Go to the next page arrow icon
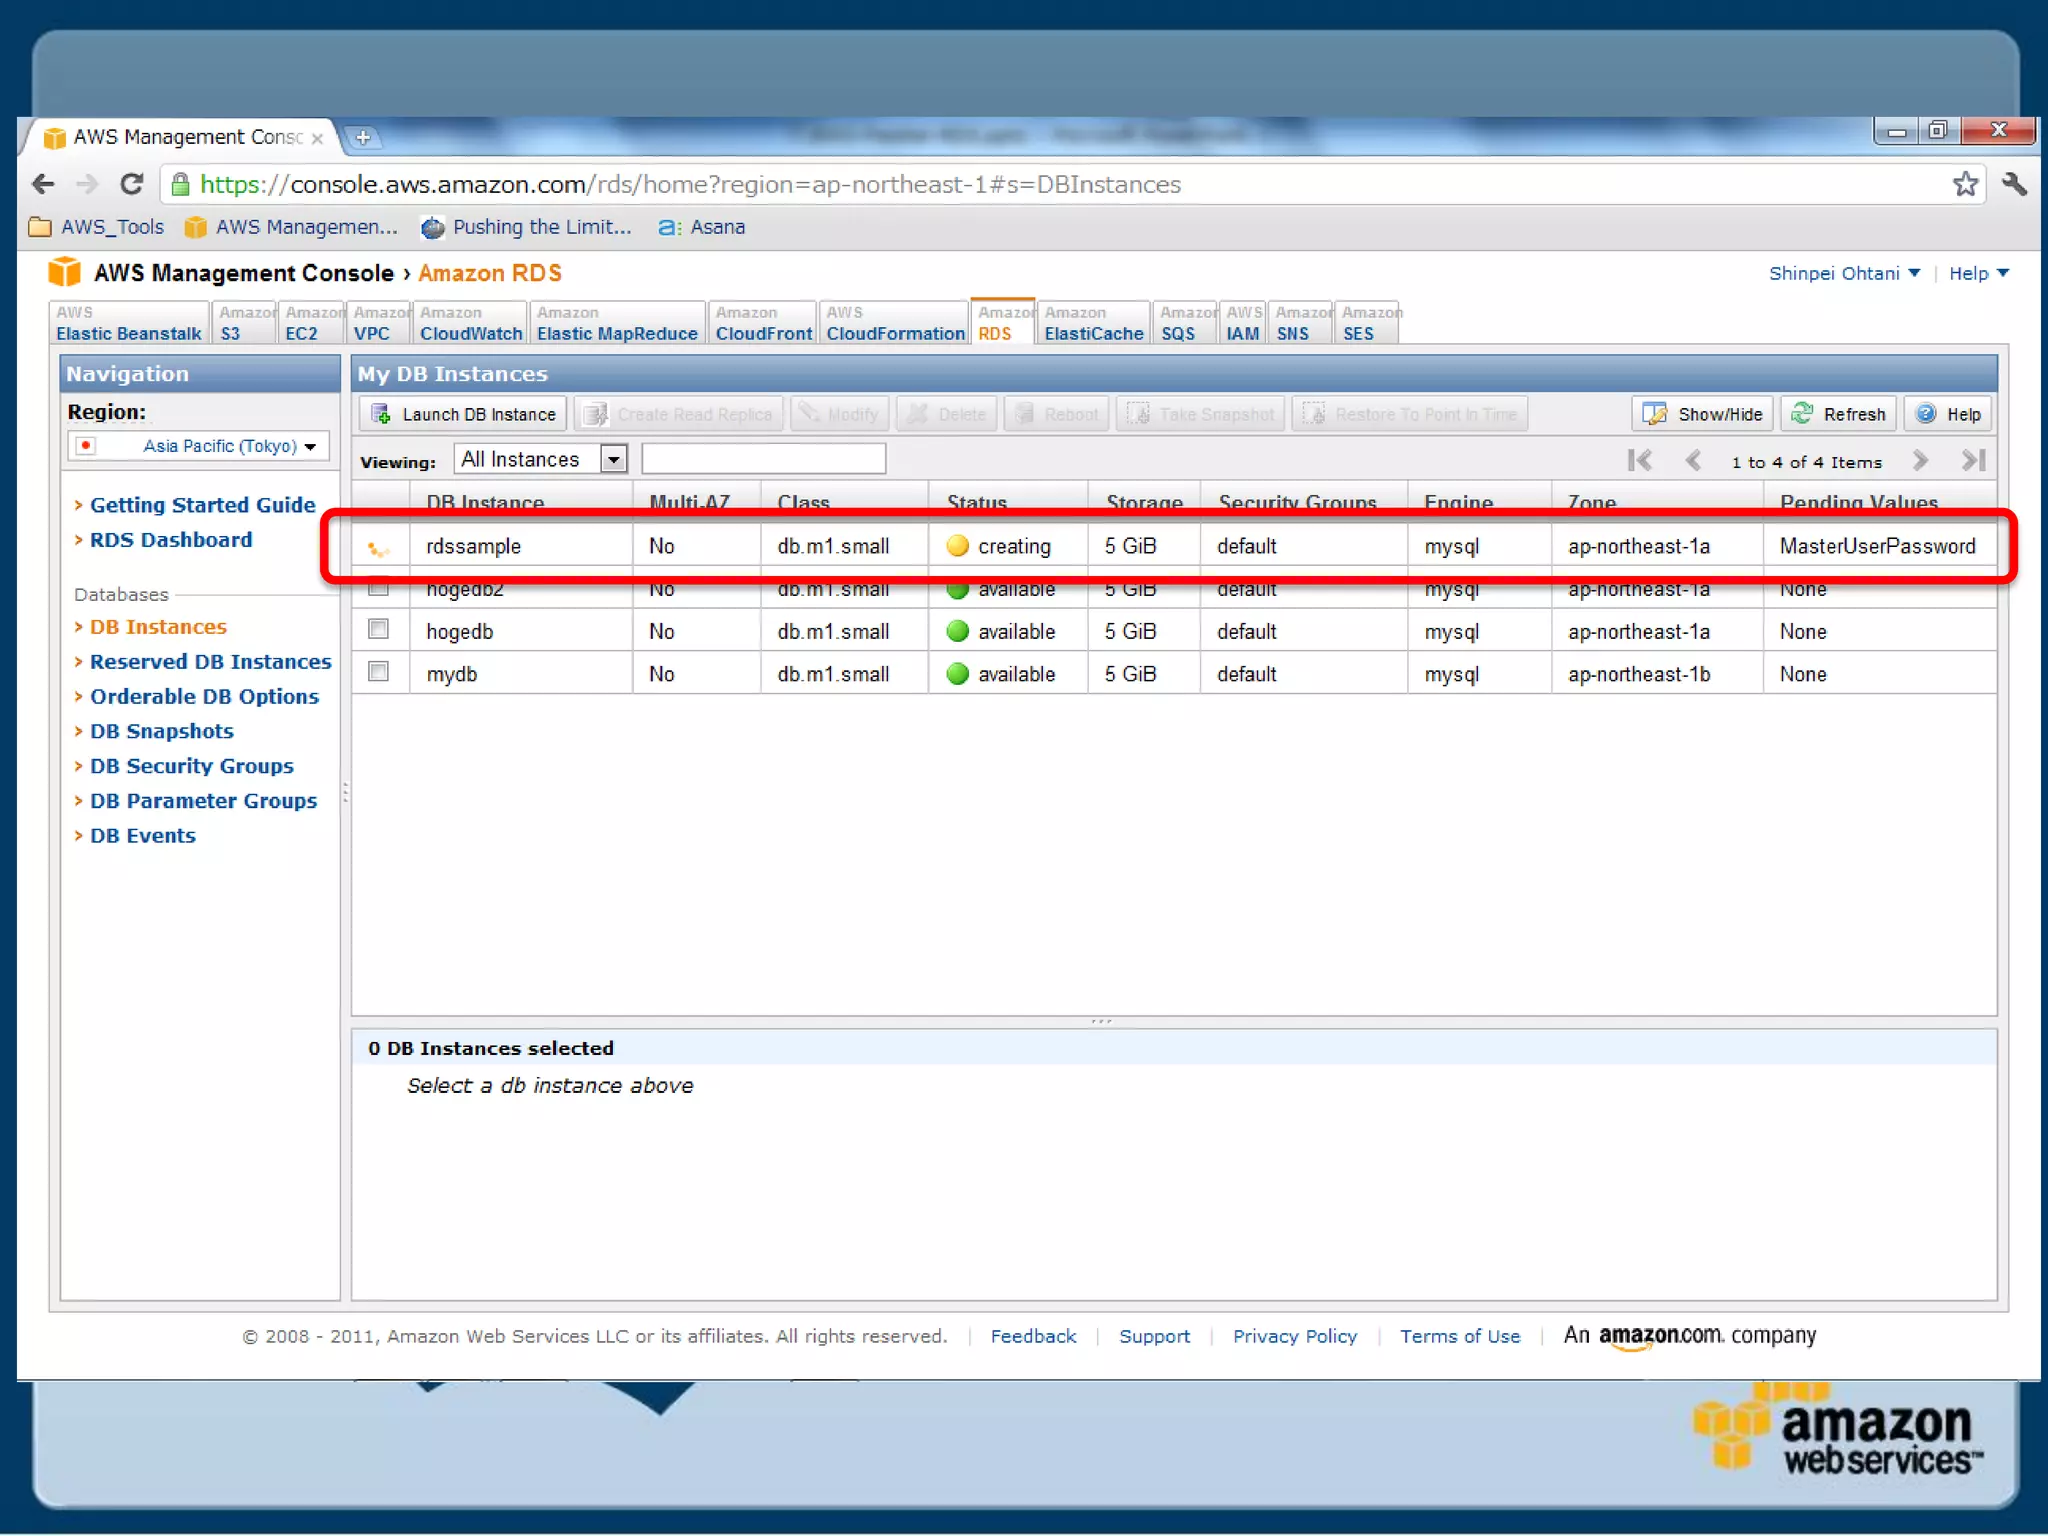Screen dimensions: 2048x1536 click(x=1920, y=461)
